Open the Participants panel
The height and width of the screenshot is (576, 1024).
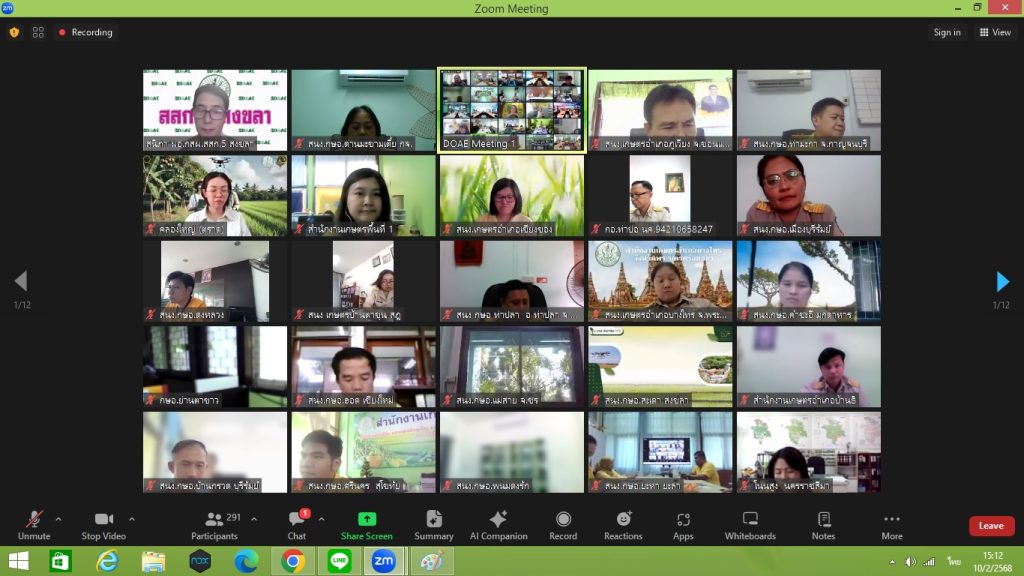(x=214, y=526)
